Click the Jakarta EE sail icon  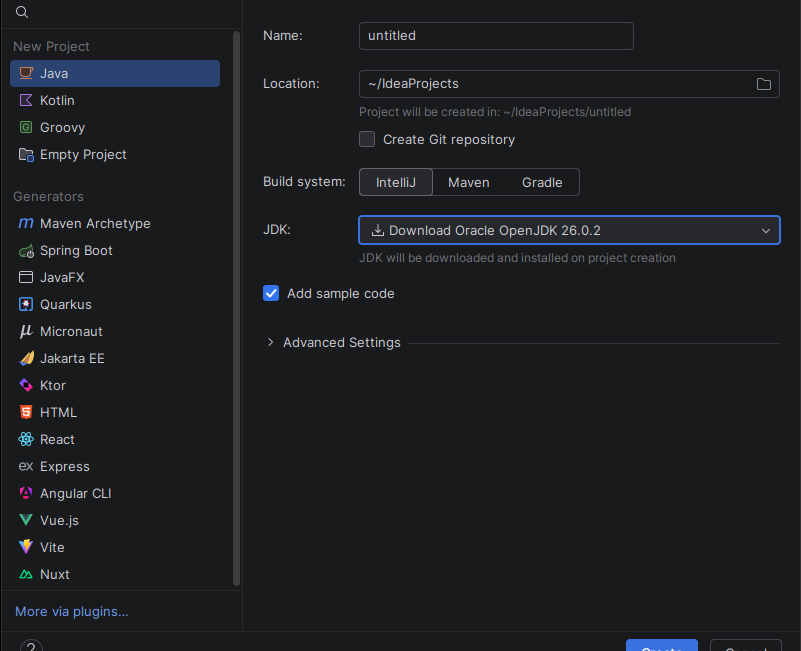[26, 358]
